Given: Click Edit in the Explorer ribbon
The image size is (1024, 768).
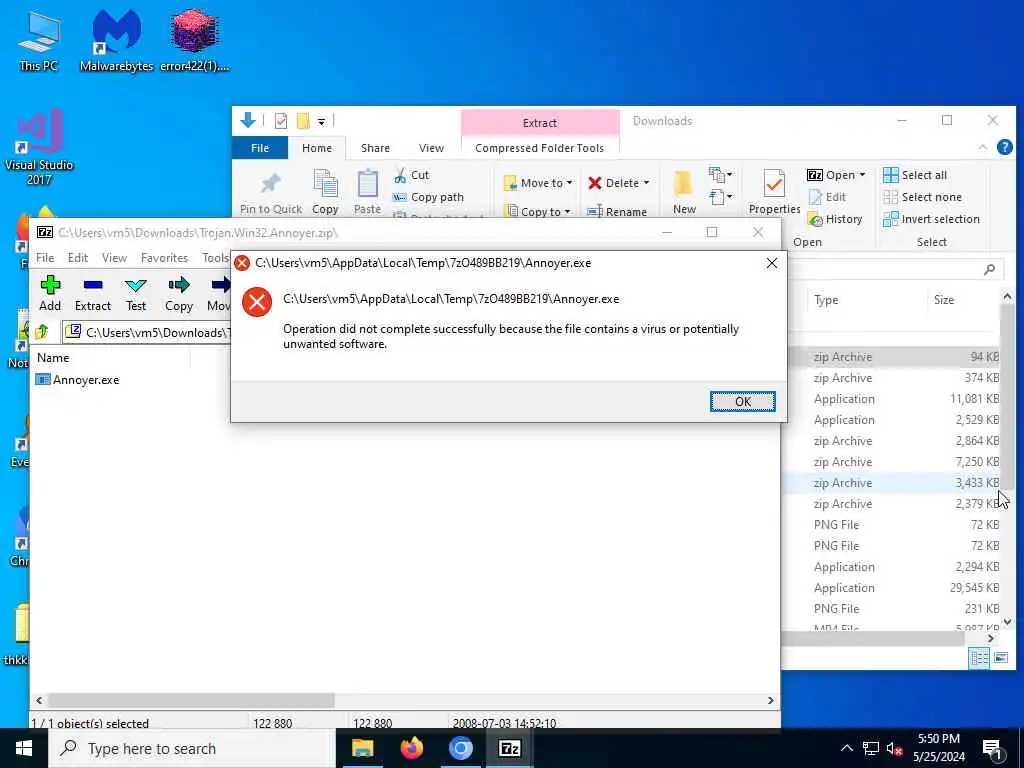Looking at the screenshot, I should tap(827, 197).
